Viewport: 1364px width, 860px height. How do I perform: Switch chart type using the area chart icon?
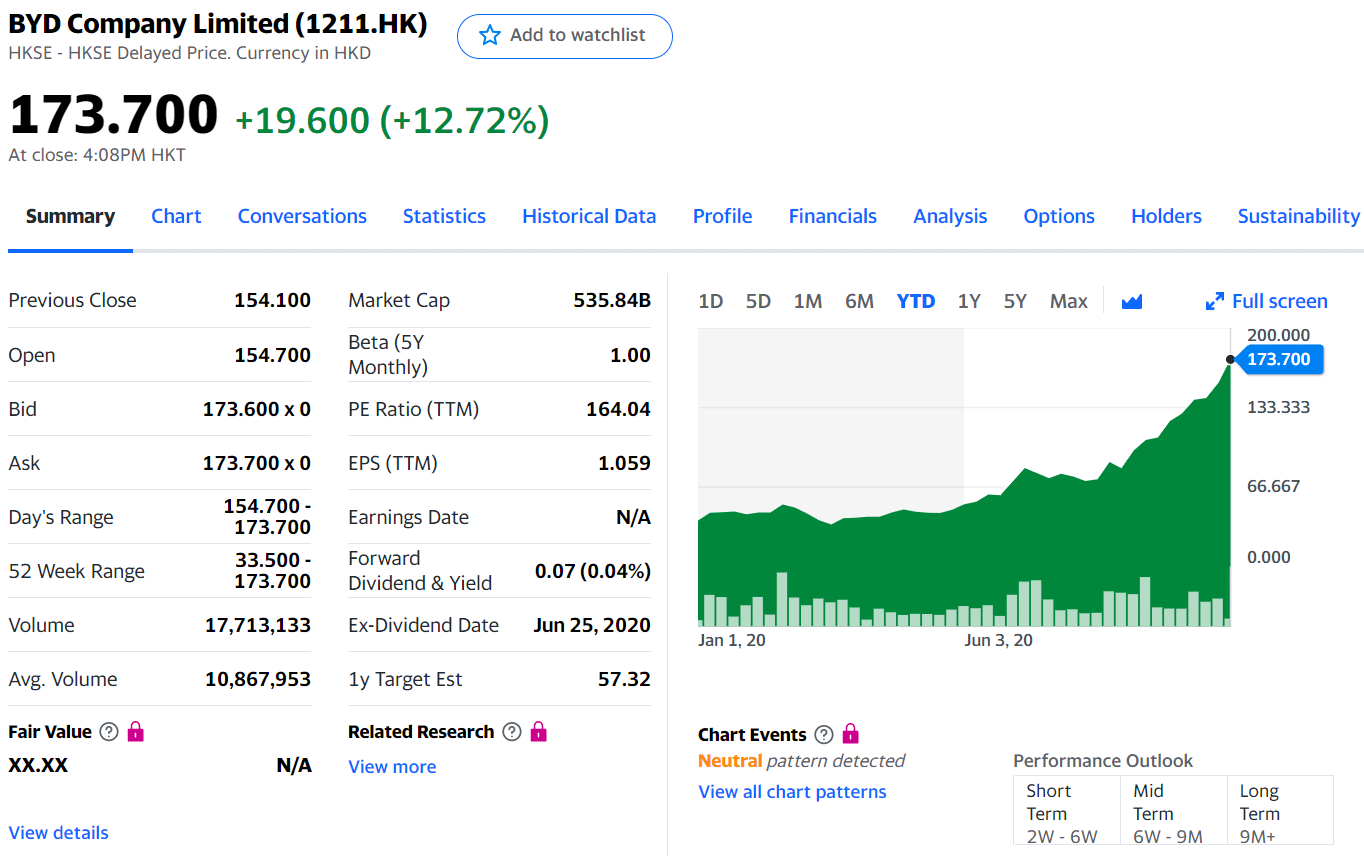pyautogui.click(x=1131, y=301)
